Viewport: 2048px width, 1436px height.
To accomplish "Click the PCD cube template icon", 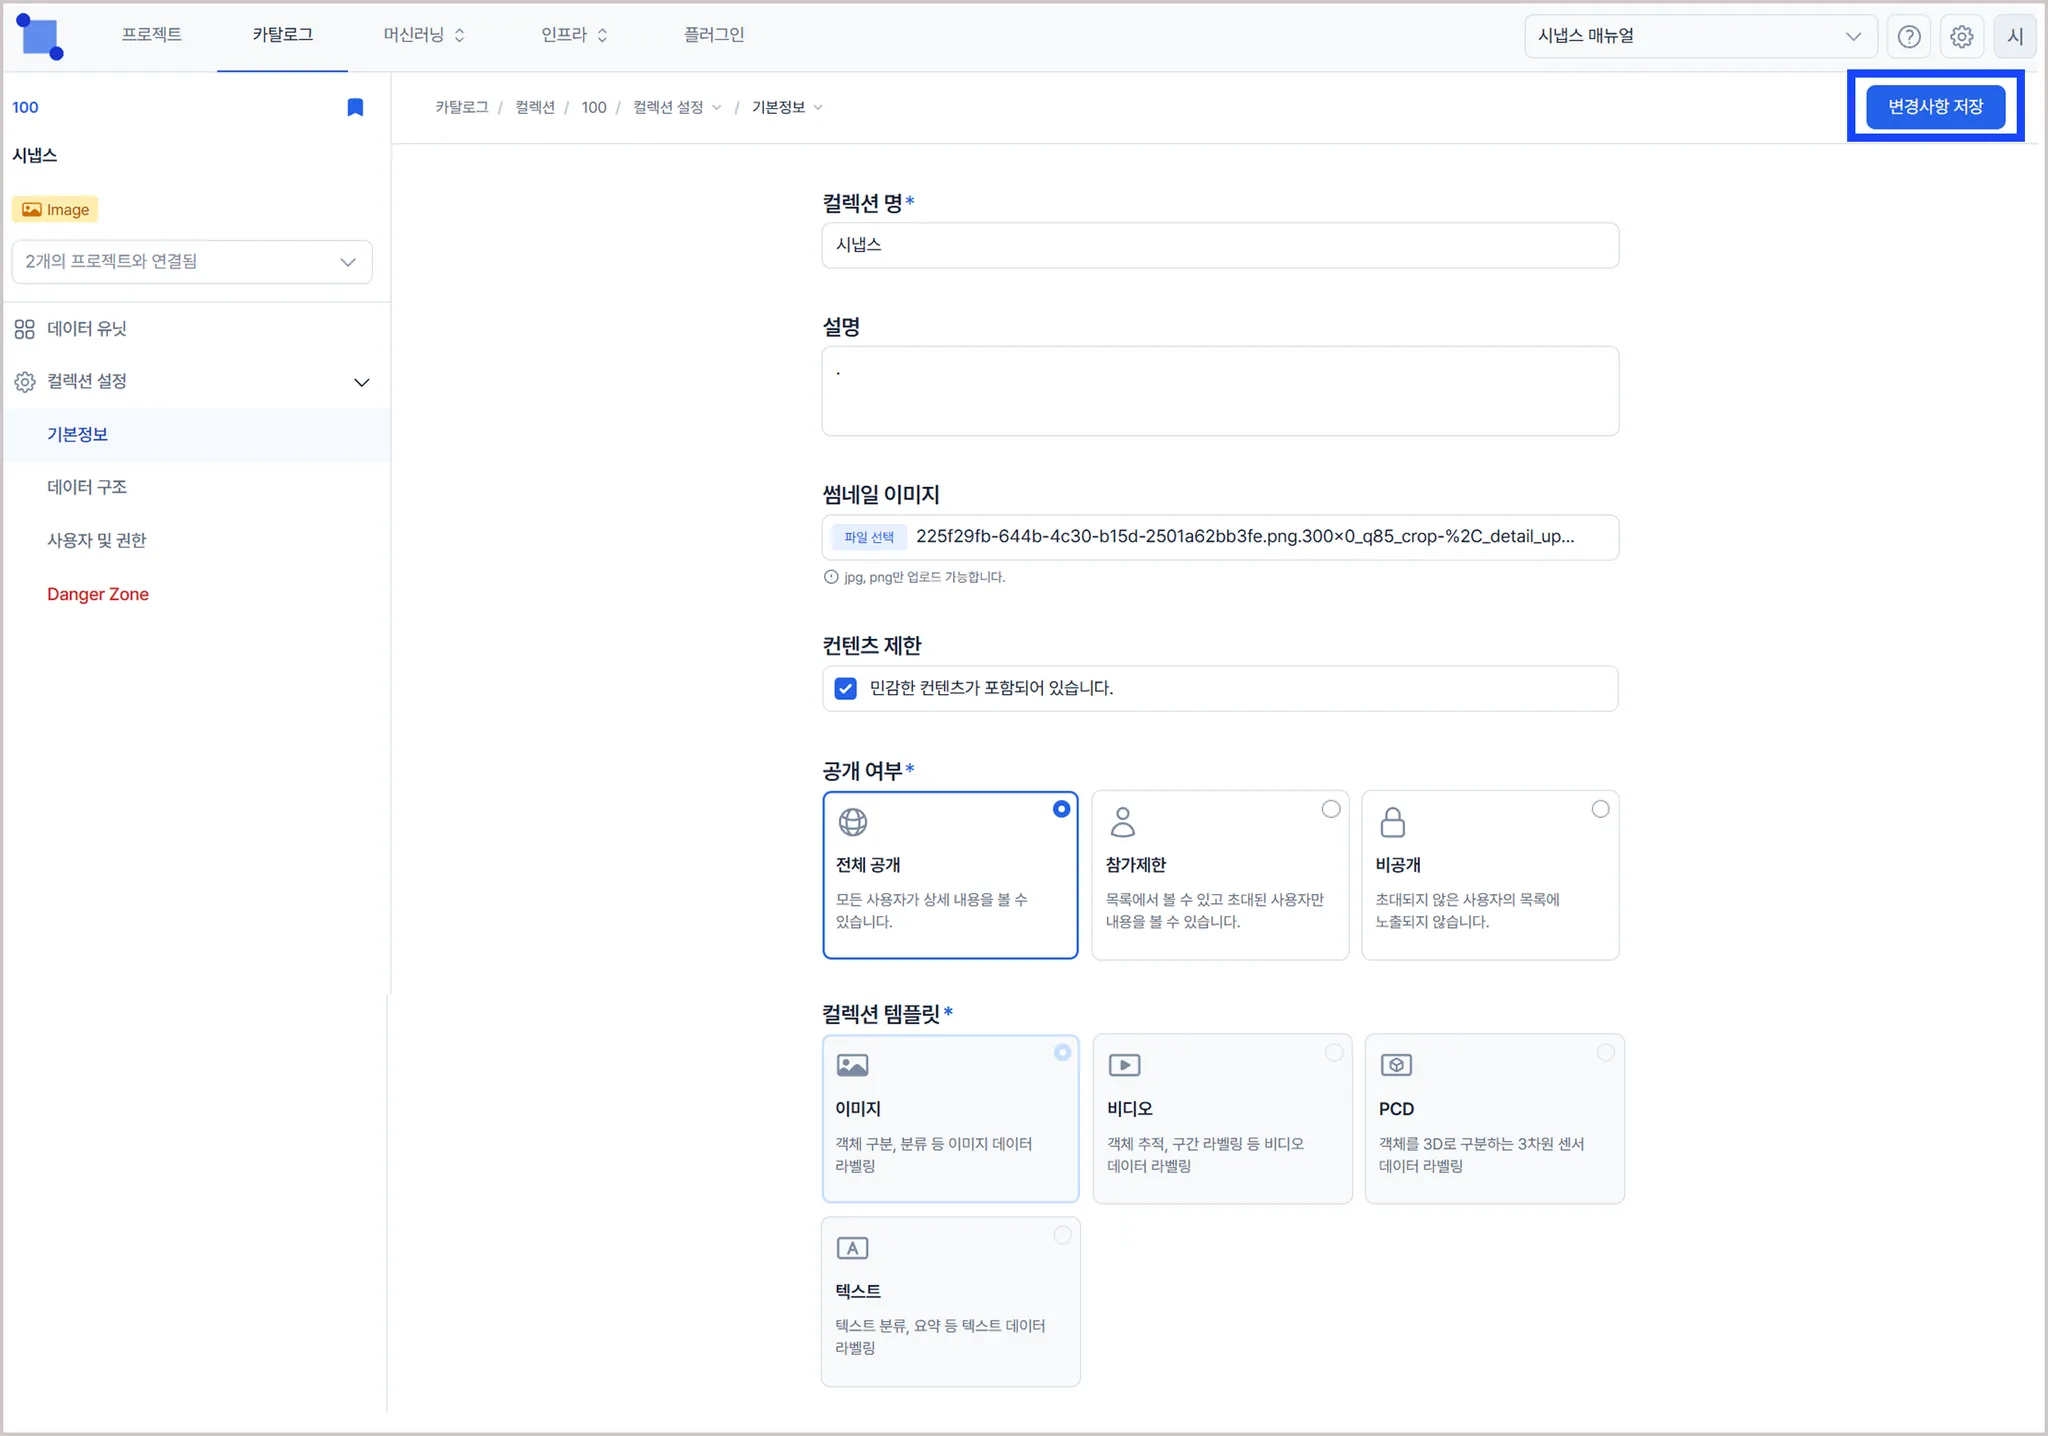I will coord(1396,1065).
